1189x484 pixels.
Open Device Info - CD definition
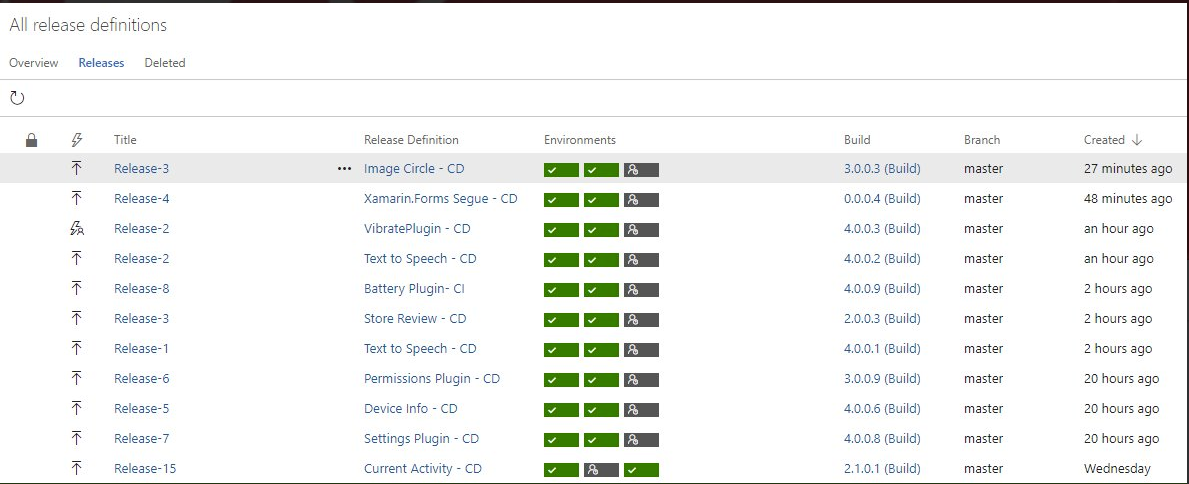[410, 408]
